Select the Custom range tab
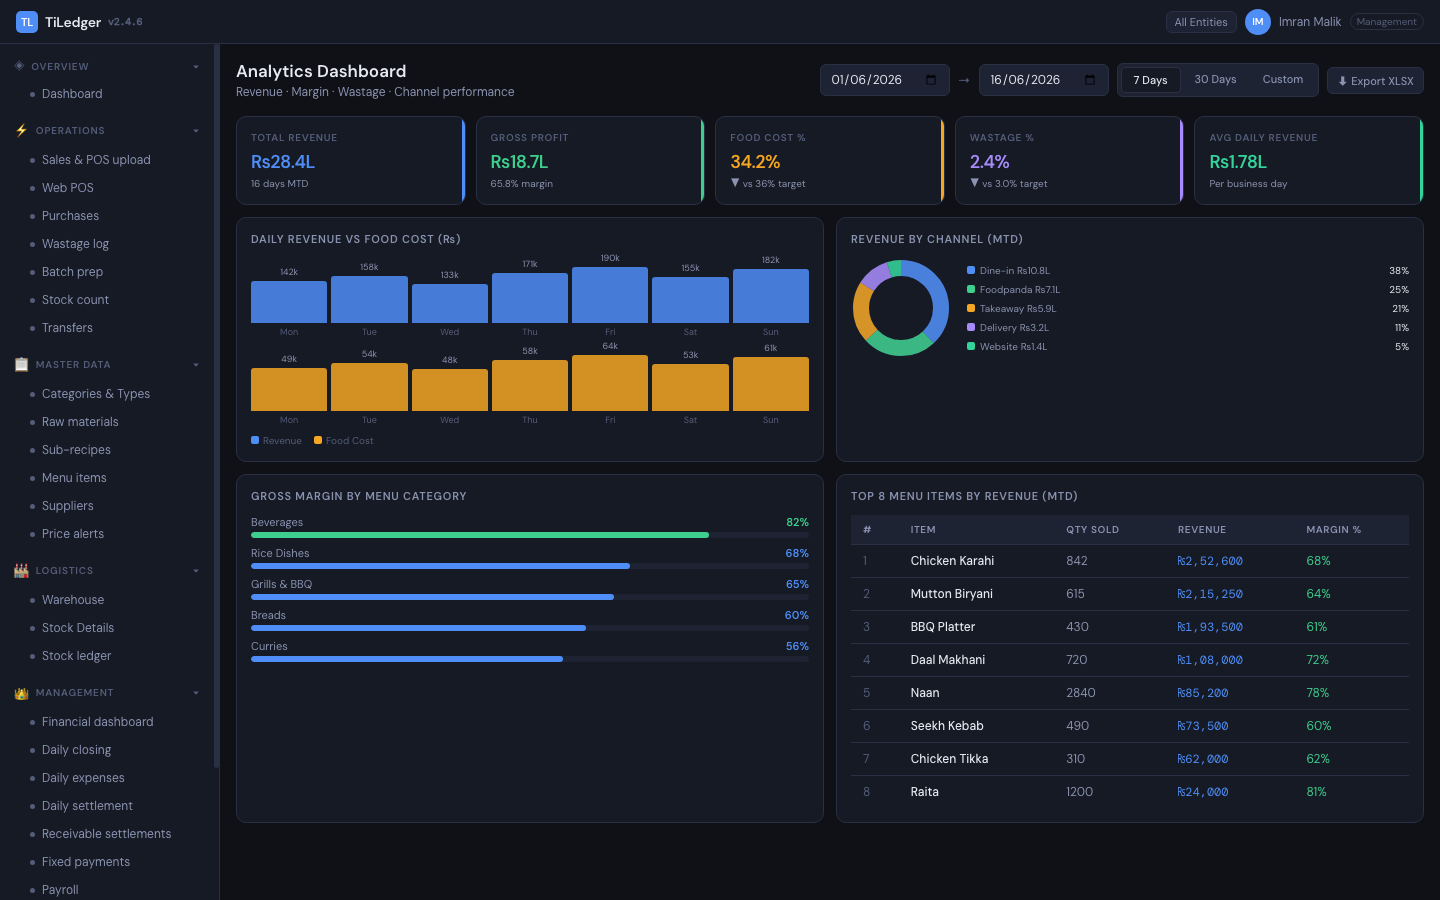This screenshot has width=1440, height=900. [1282, 80]
